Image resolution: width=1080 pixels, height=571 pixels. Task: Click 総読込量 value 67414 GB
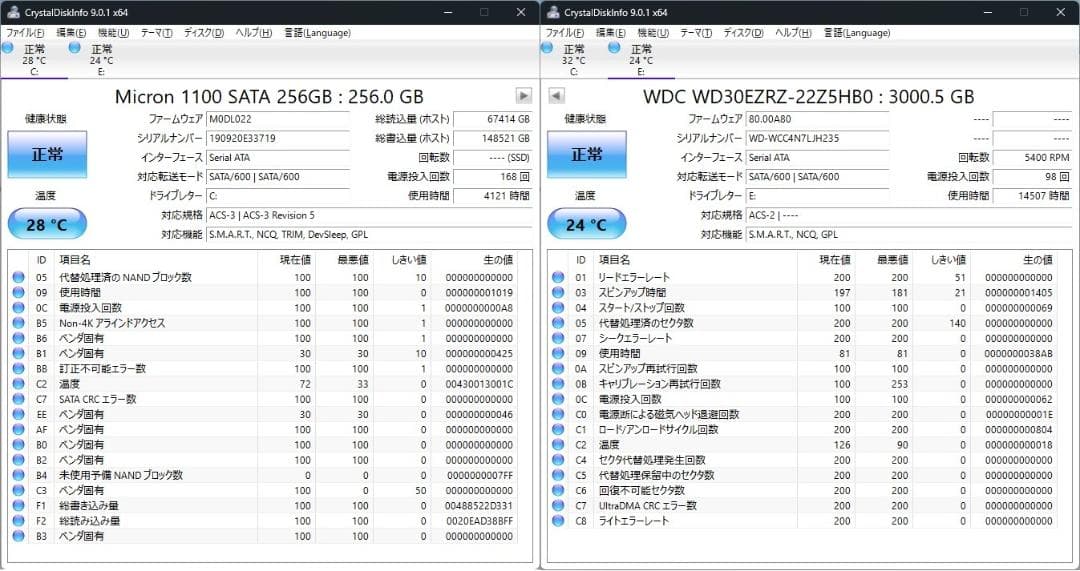pos(492,119)
